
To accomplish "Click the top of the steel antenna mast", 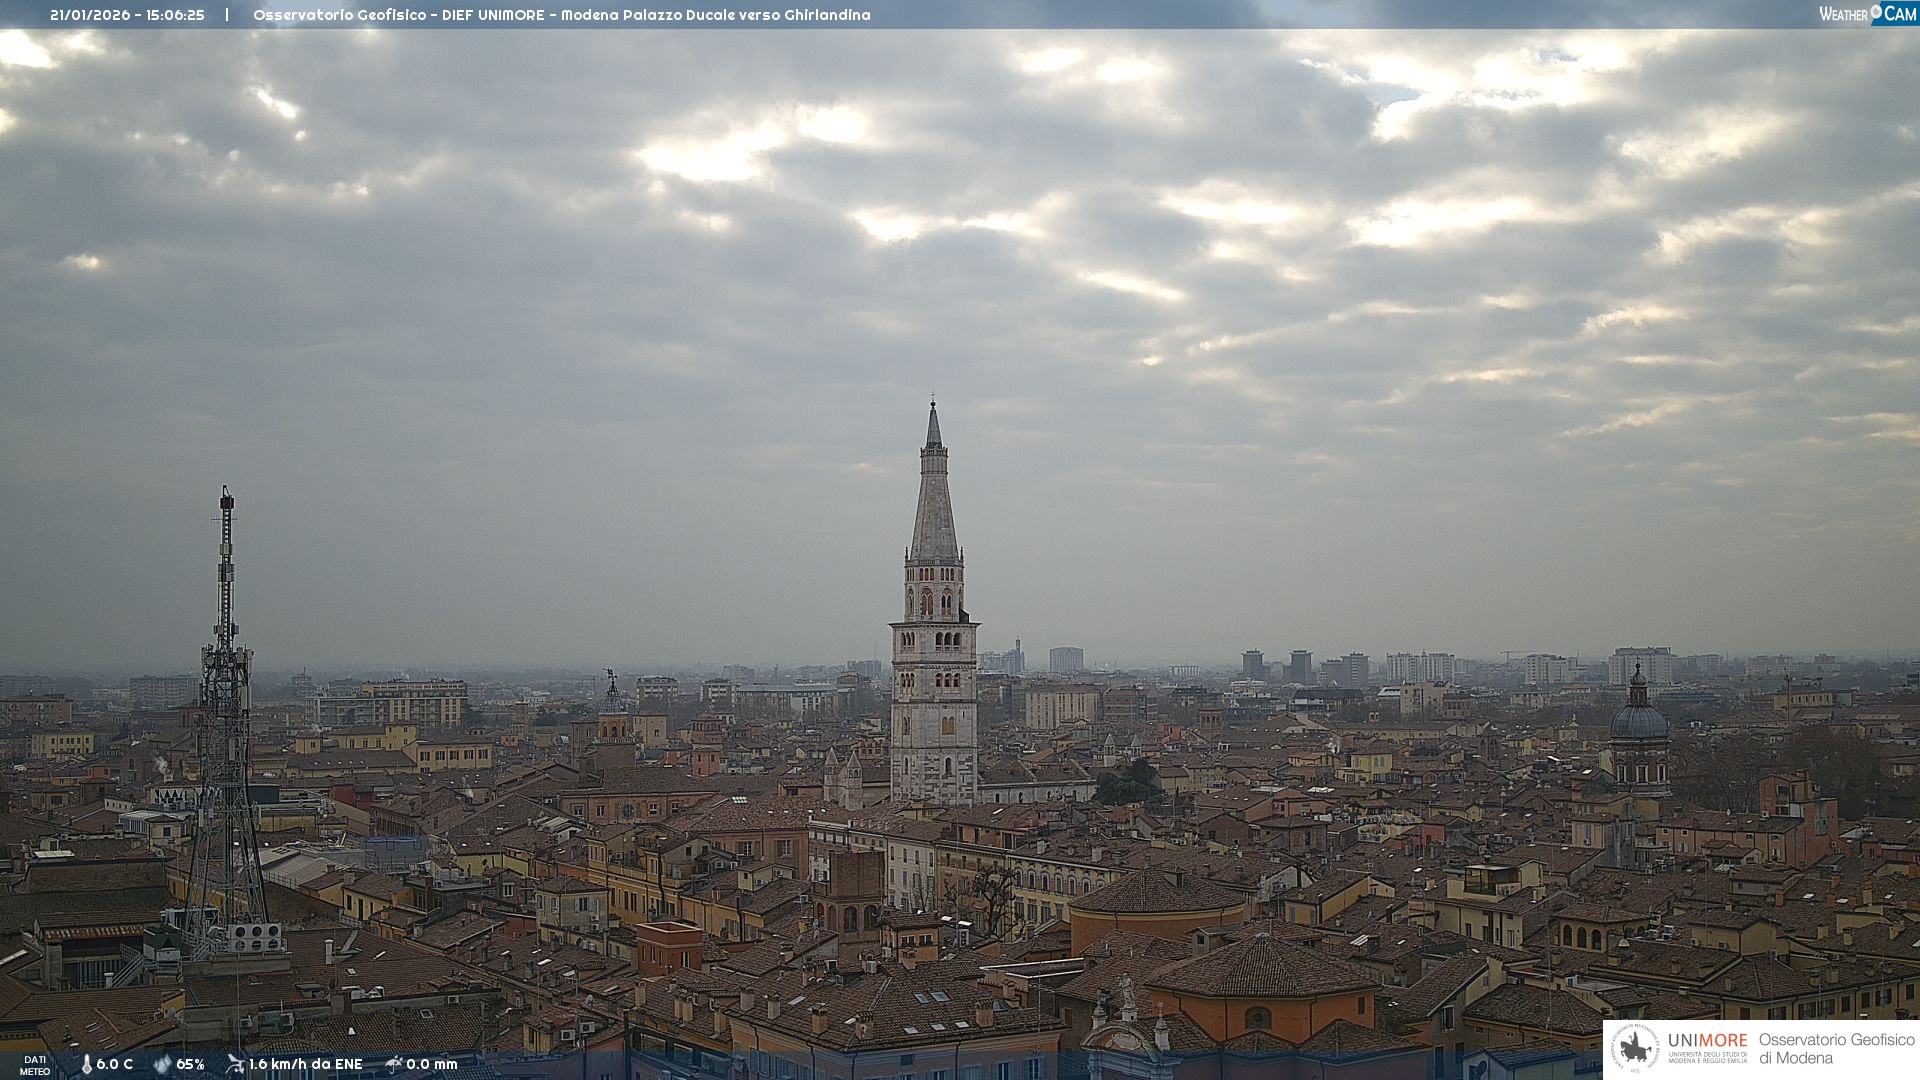I will [x=227, y=494].
